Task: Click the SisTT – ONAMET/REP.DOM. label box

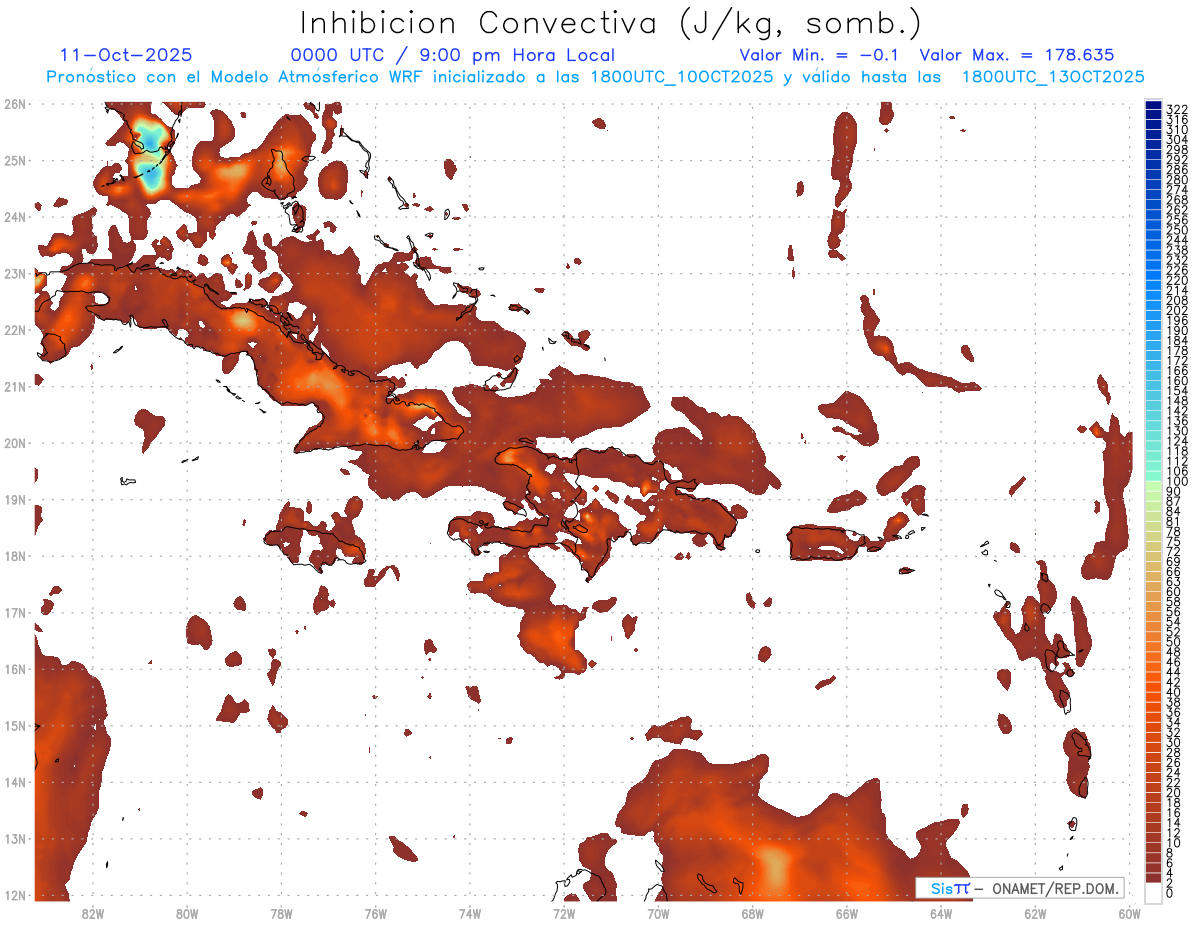Action: click(1020, 888)
